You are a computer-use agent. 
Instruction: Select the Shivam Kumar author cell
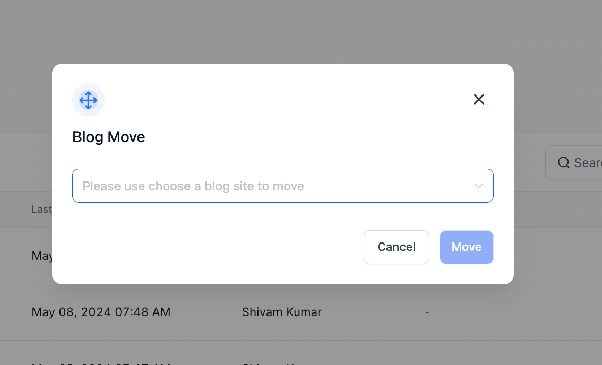(x=282, y=312)
